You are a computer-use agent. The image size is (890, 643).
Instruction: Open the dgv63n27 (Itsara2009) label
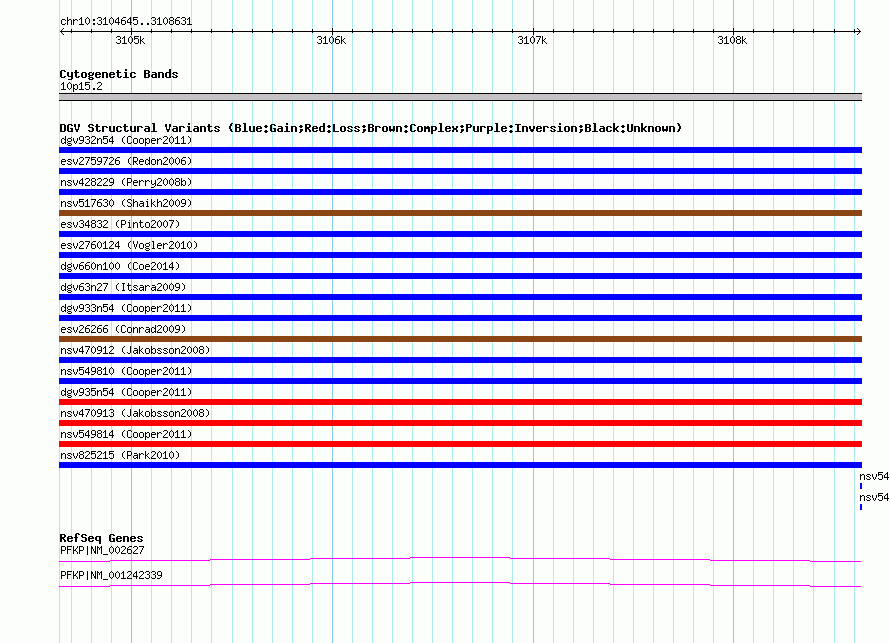(123, 287)
